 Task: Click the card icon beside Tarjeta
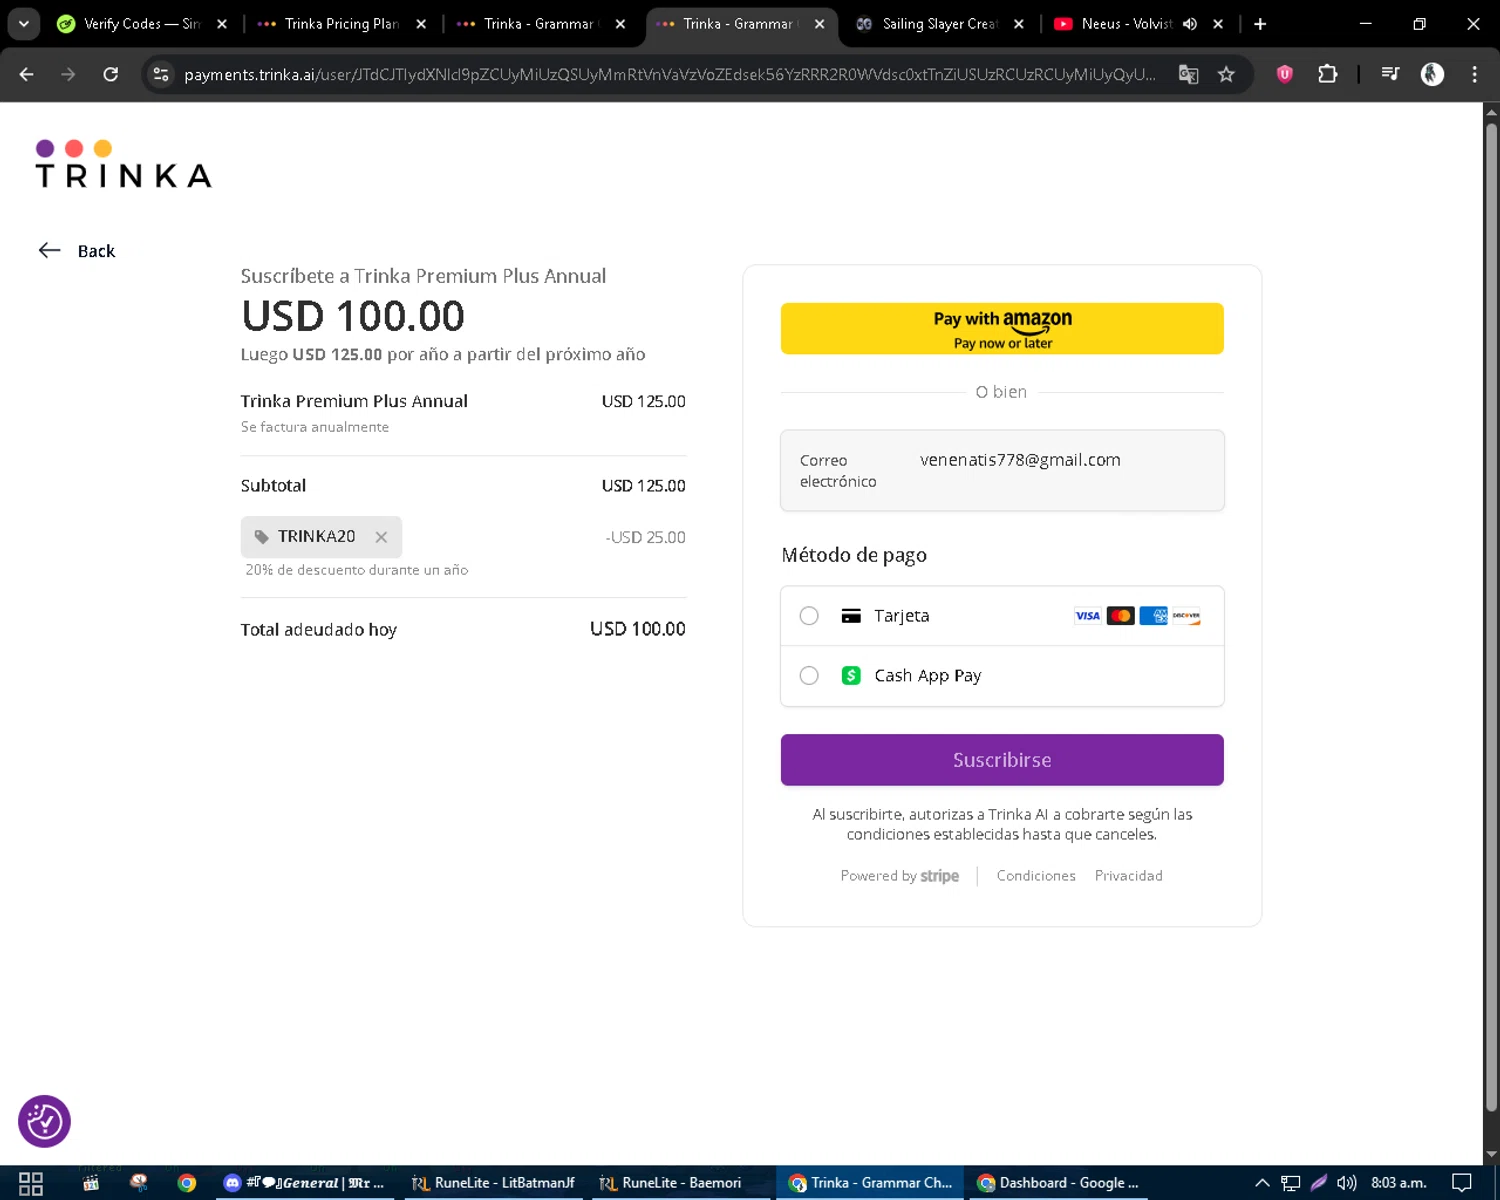[x=851, y=616]
